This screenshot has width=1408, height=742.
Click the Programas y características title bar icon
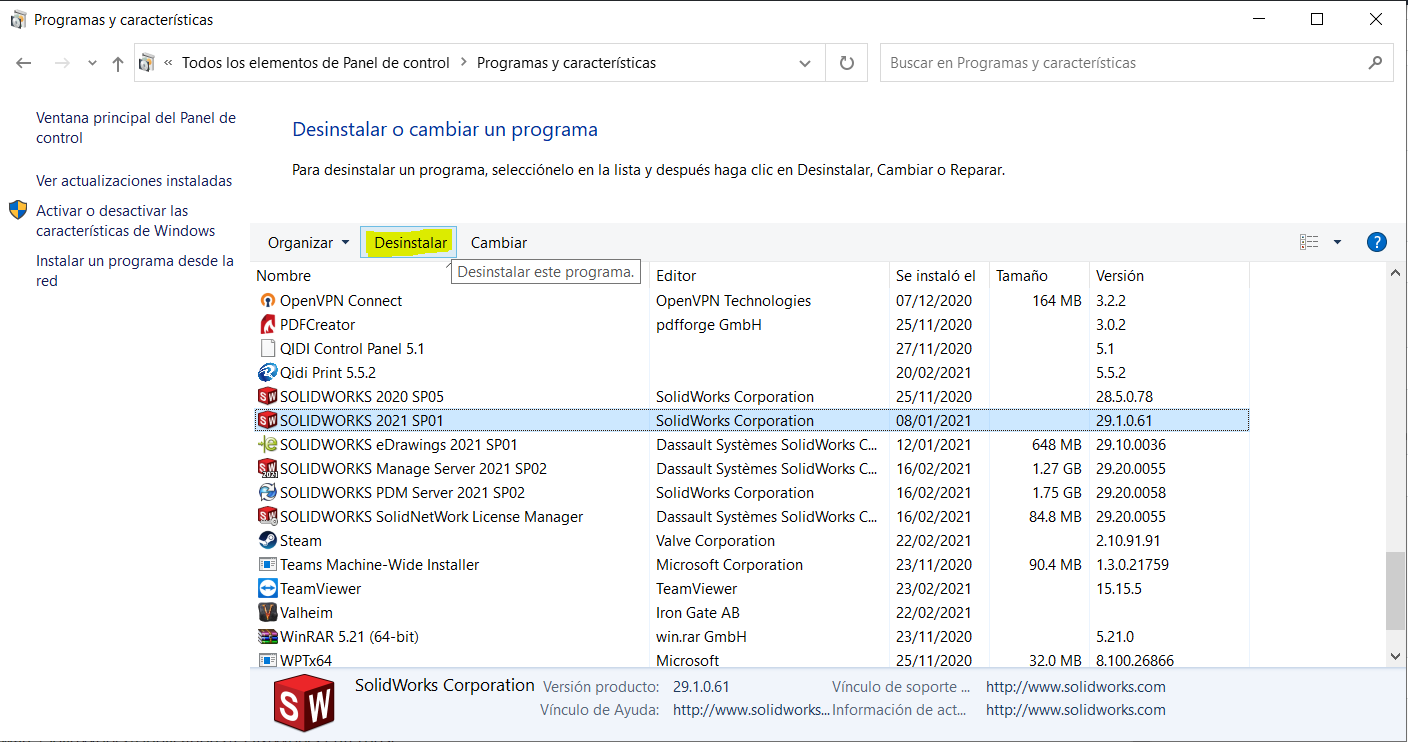click(19, 19)
